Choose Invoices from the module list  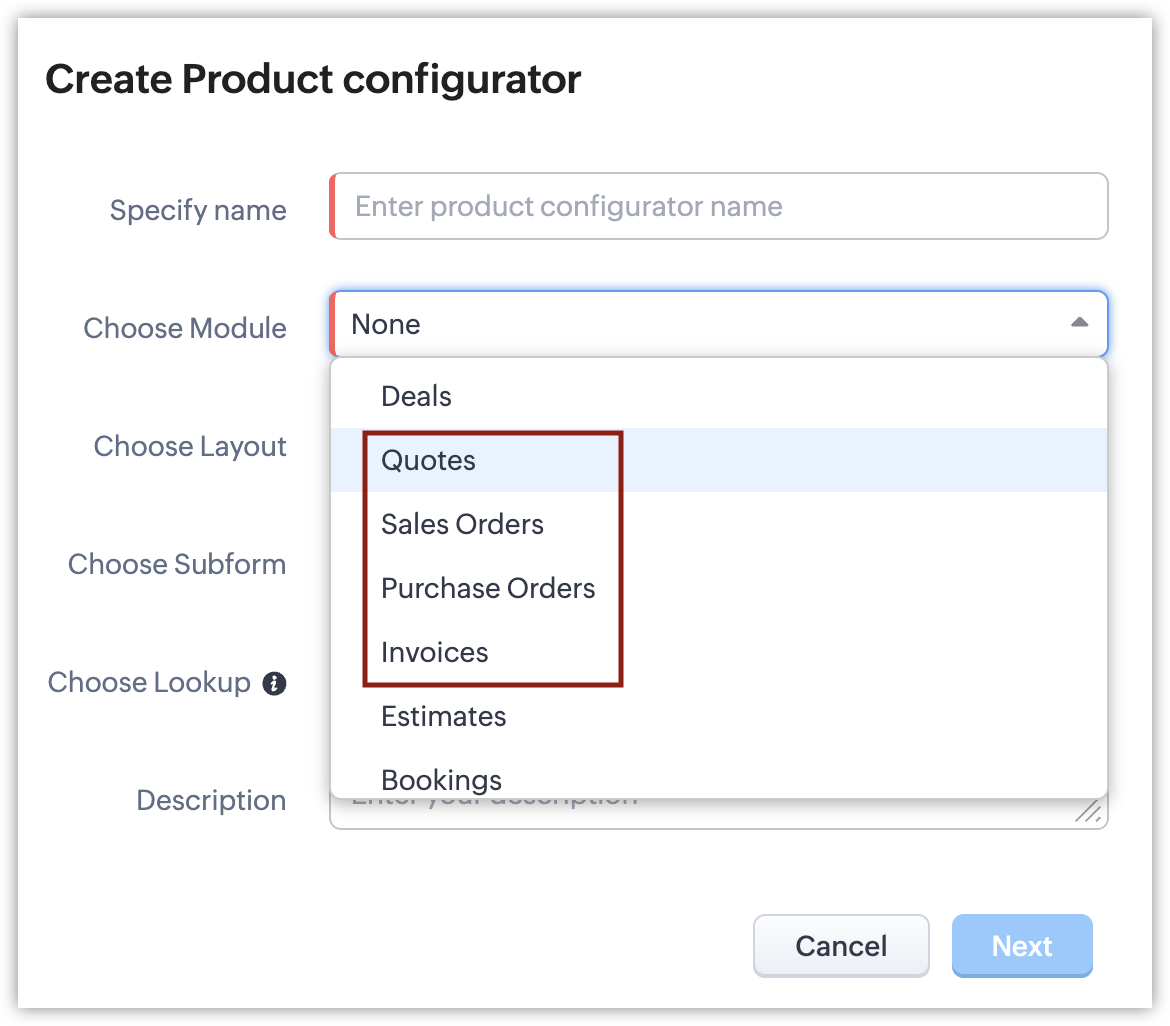click(435, 652)
